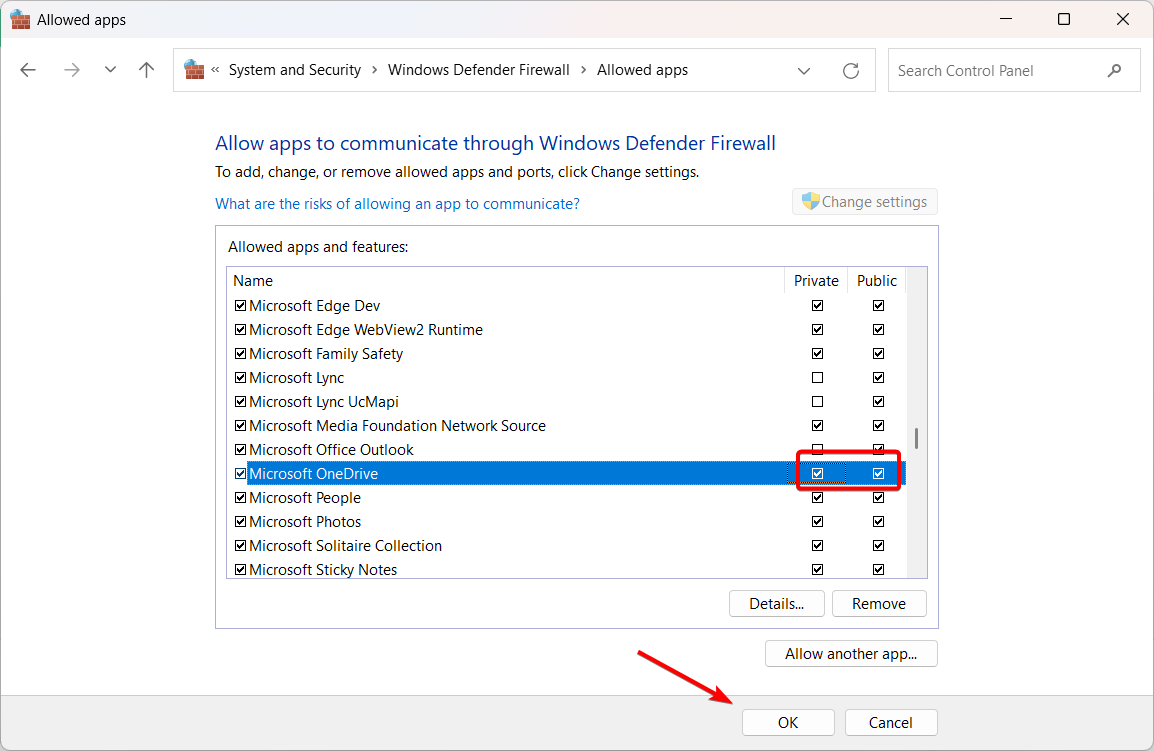Click the allowed apps list scrollbar

point(916,438)
